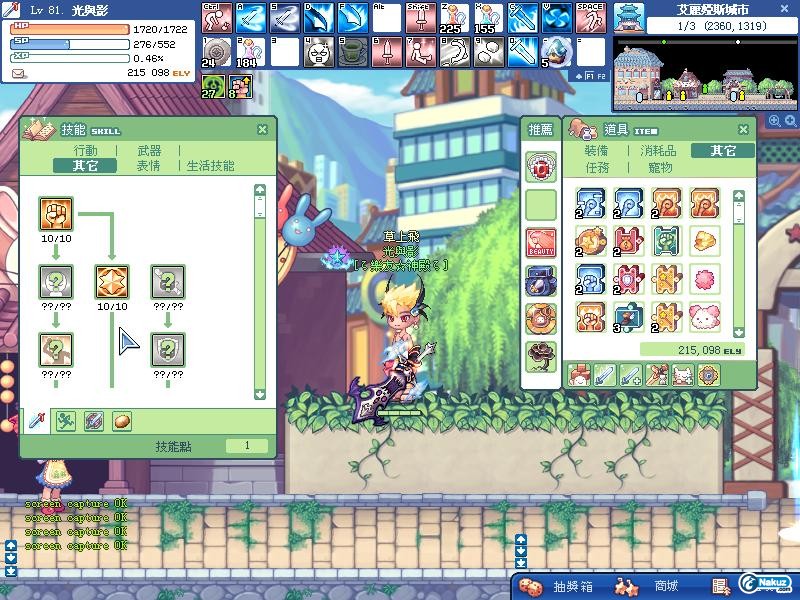Image resolution: width=800 pixels, height=600 pixels.
Task: Click the skill list scroll-up arrow
Action: [260, 190]
